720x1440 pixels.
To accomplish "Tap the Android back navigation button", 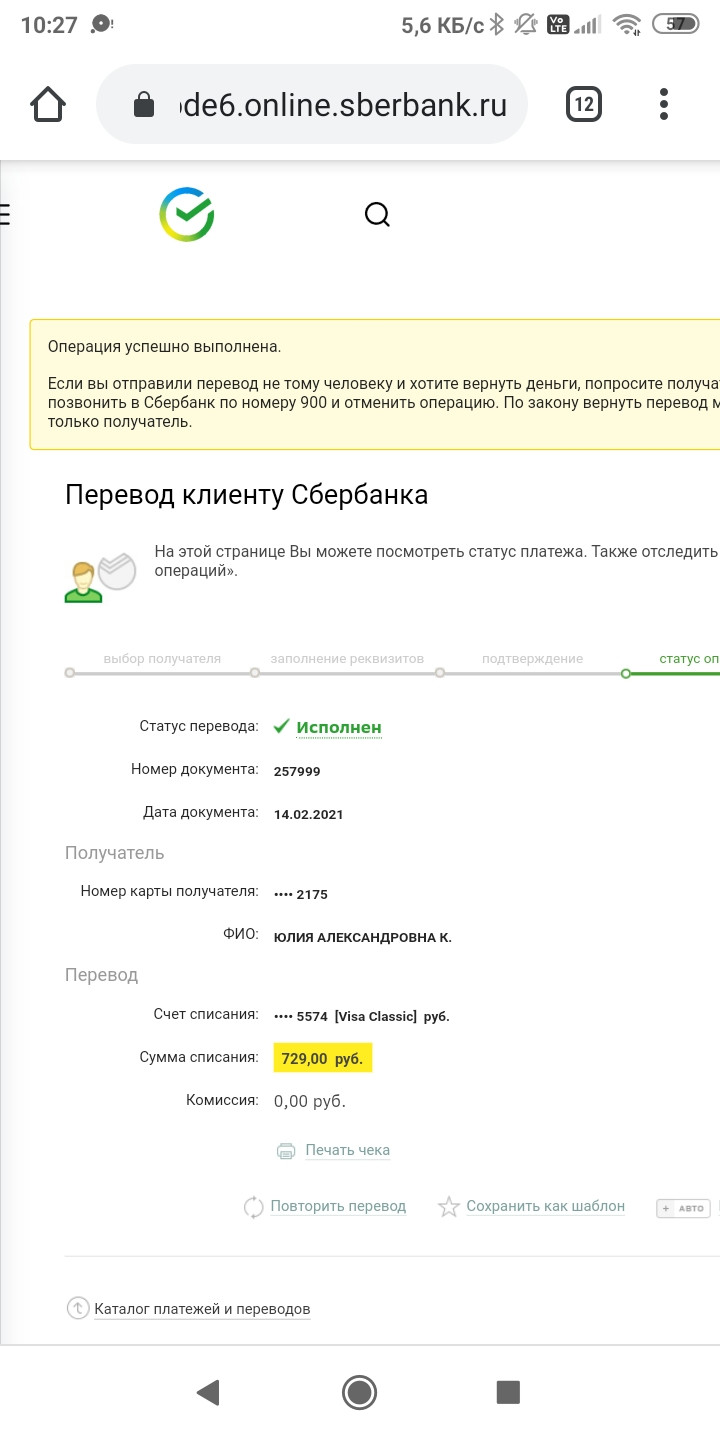I will (x=207, y=1392).
